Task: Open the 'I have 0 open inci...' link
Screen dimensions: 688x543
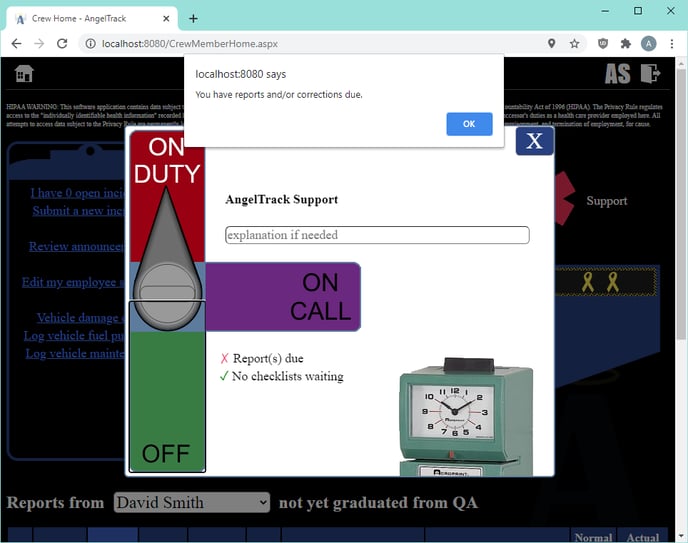Action: (x=78, y=193)
